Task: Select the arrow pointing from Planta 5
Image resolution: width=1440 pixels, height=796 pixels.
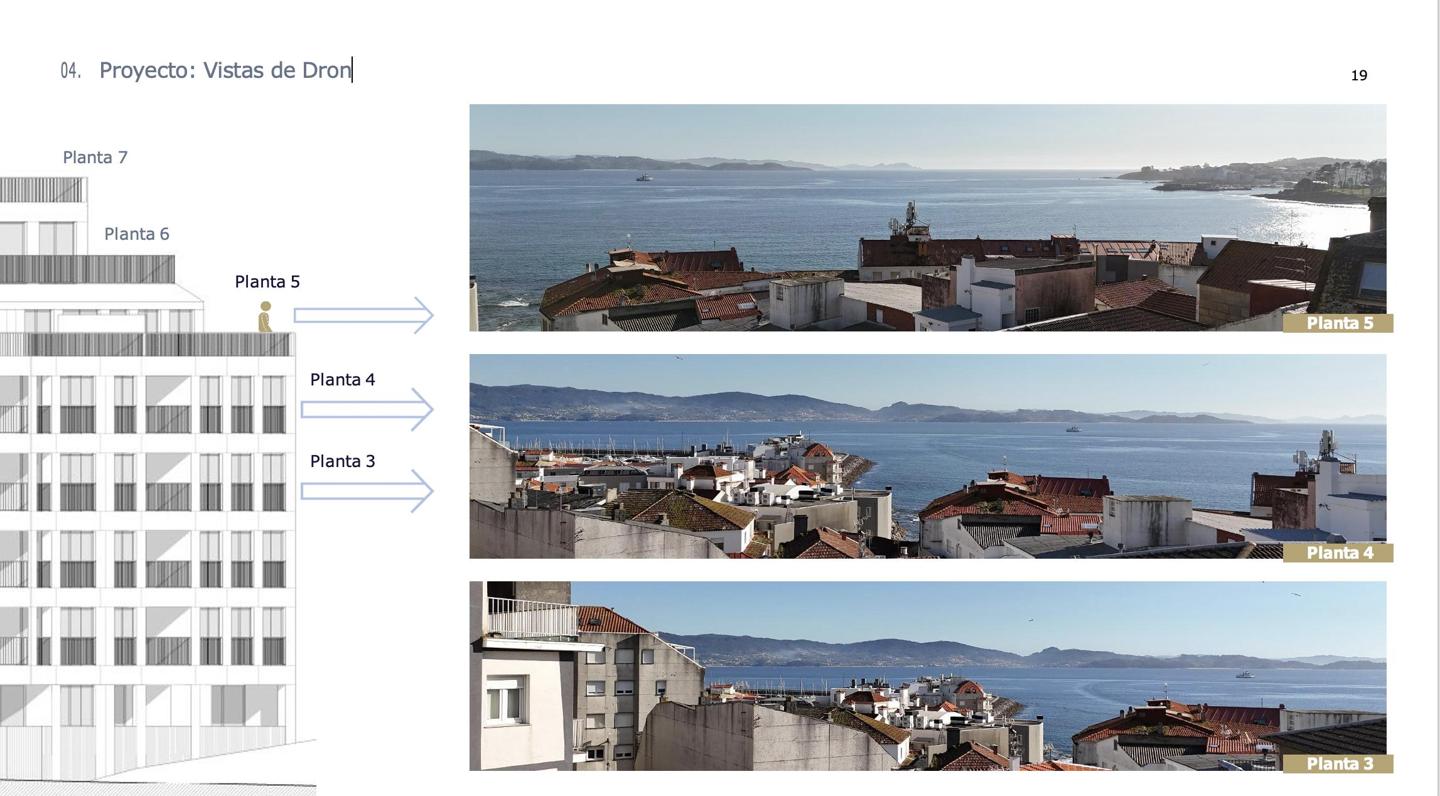Action: pos(364,315)
